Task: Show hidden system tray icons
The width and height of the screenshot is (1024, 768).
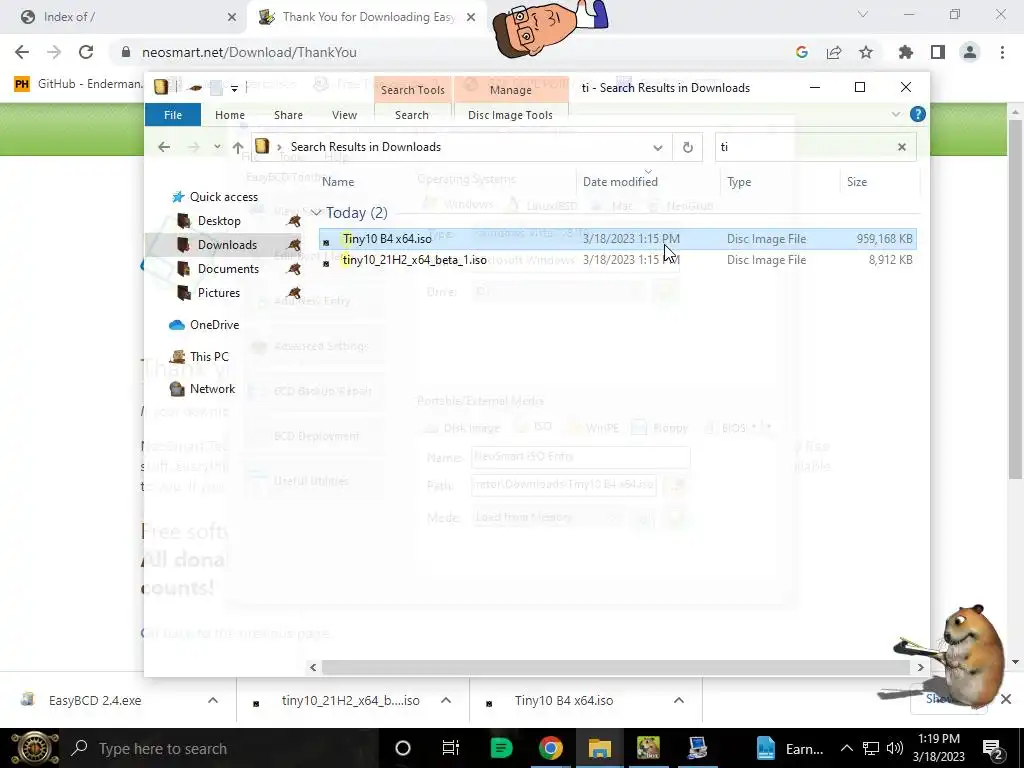Action: (846, 748)
